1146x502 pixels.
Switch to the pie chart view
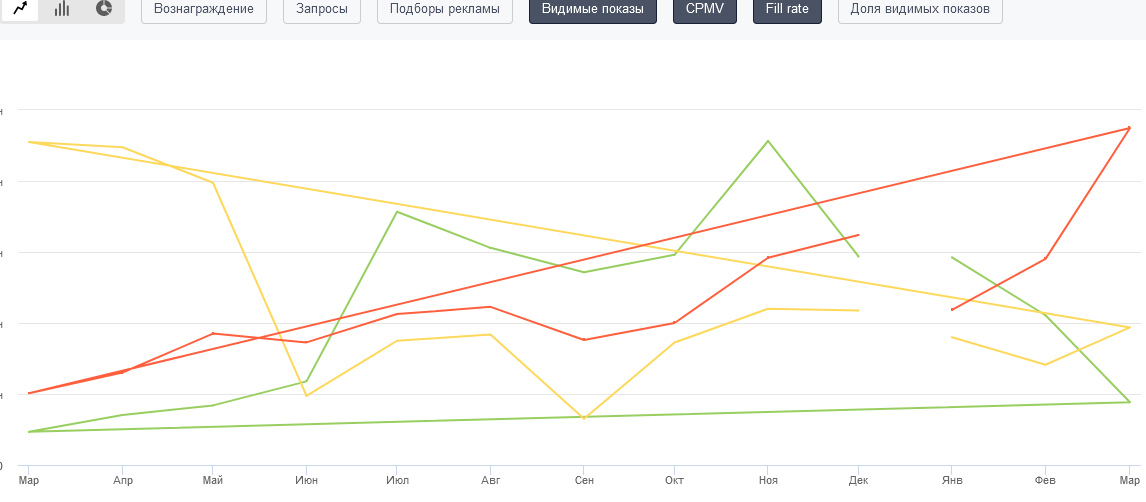[x=104, y=9]
